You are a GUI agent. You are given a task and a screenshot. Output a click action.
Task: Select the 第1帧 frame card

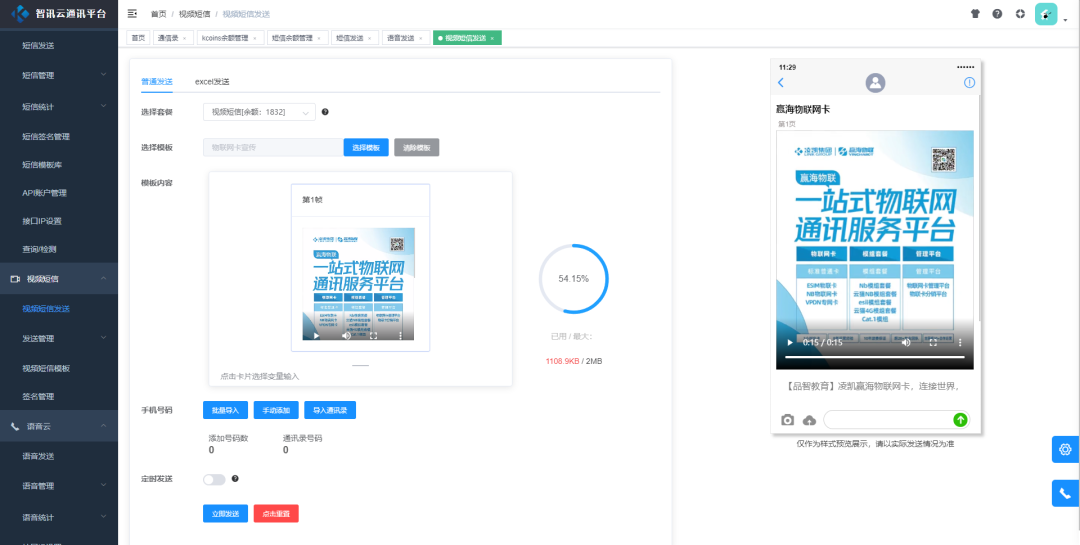coord(360,268)
